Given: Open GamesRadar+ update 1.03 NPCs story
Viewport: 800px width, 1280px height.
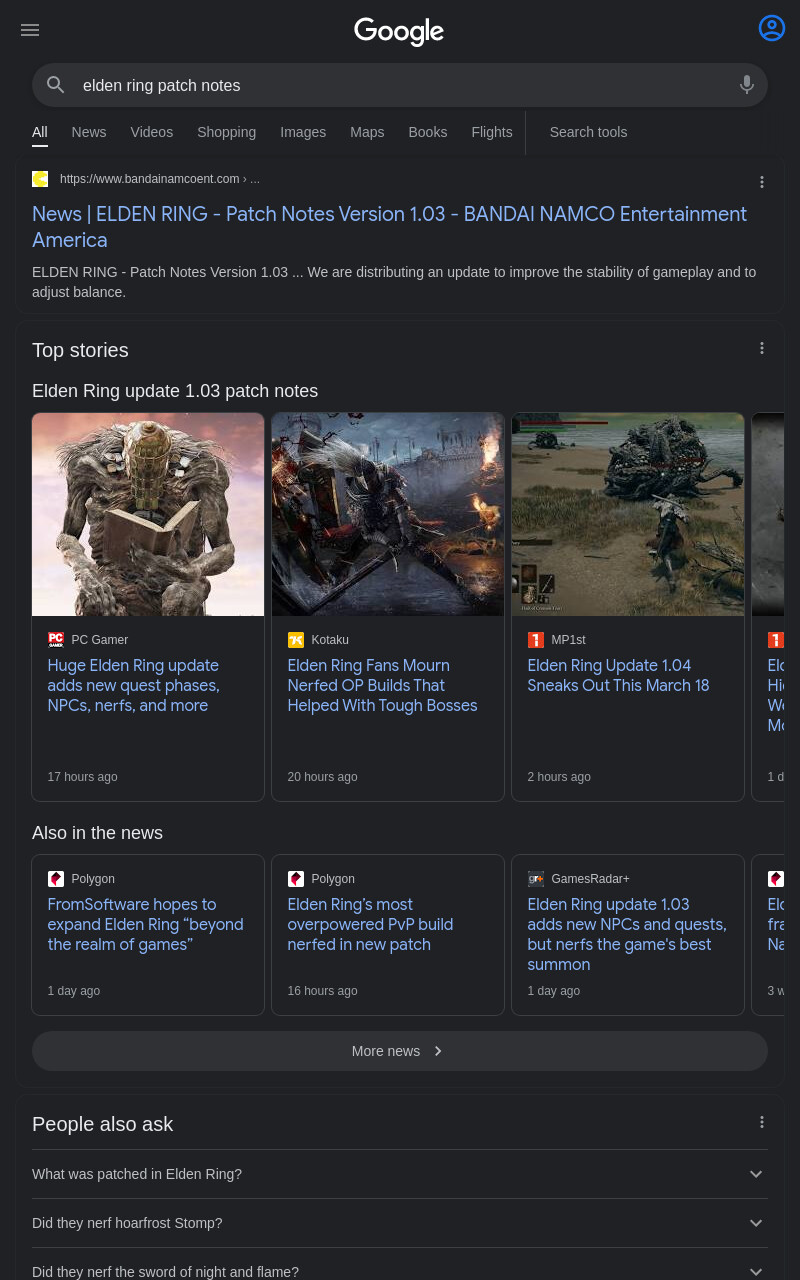Looking at the screenshot, I should 627,934.
